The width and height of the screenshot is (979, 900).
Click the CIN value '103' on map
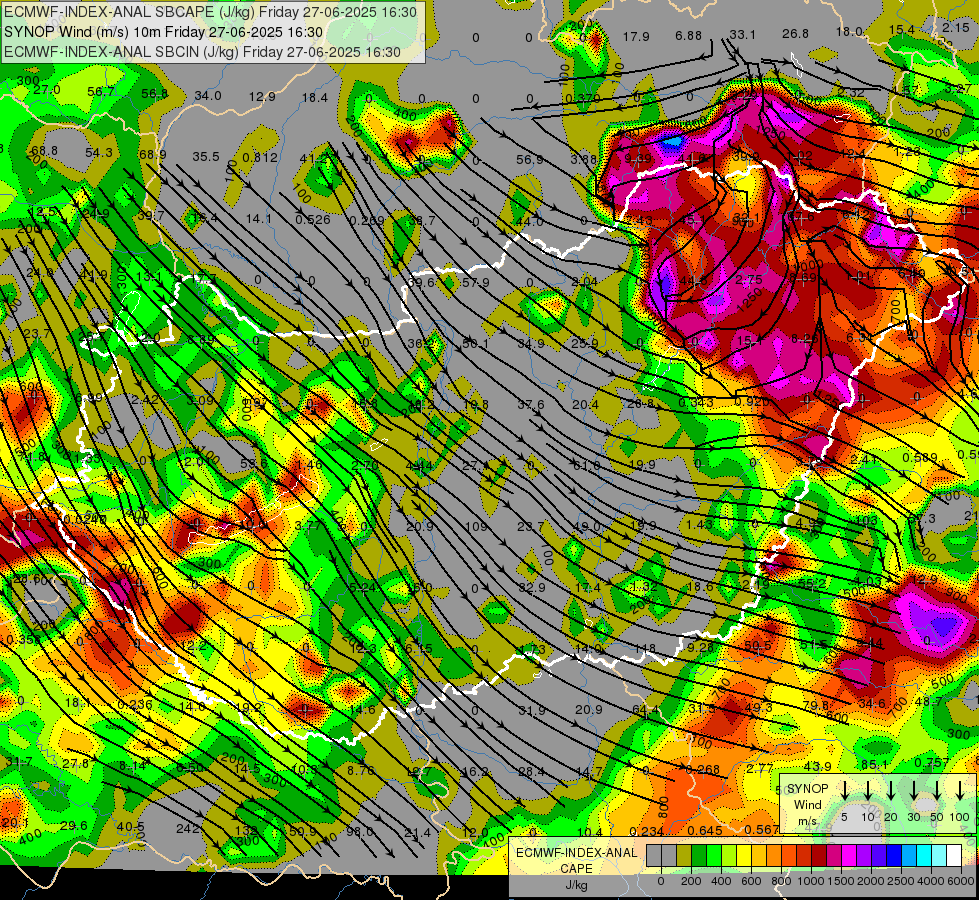pyautogui.click(x=867, y=520)
